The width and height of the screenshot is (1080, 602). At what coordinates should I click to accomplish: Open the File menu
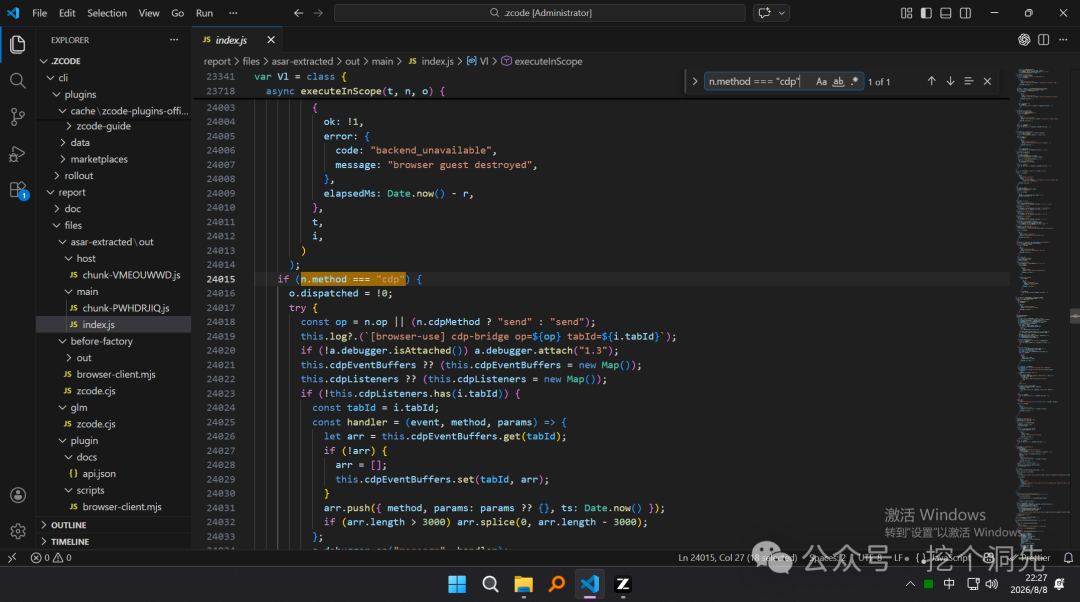39,13
